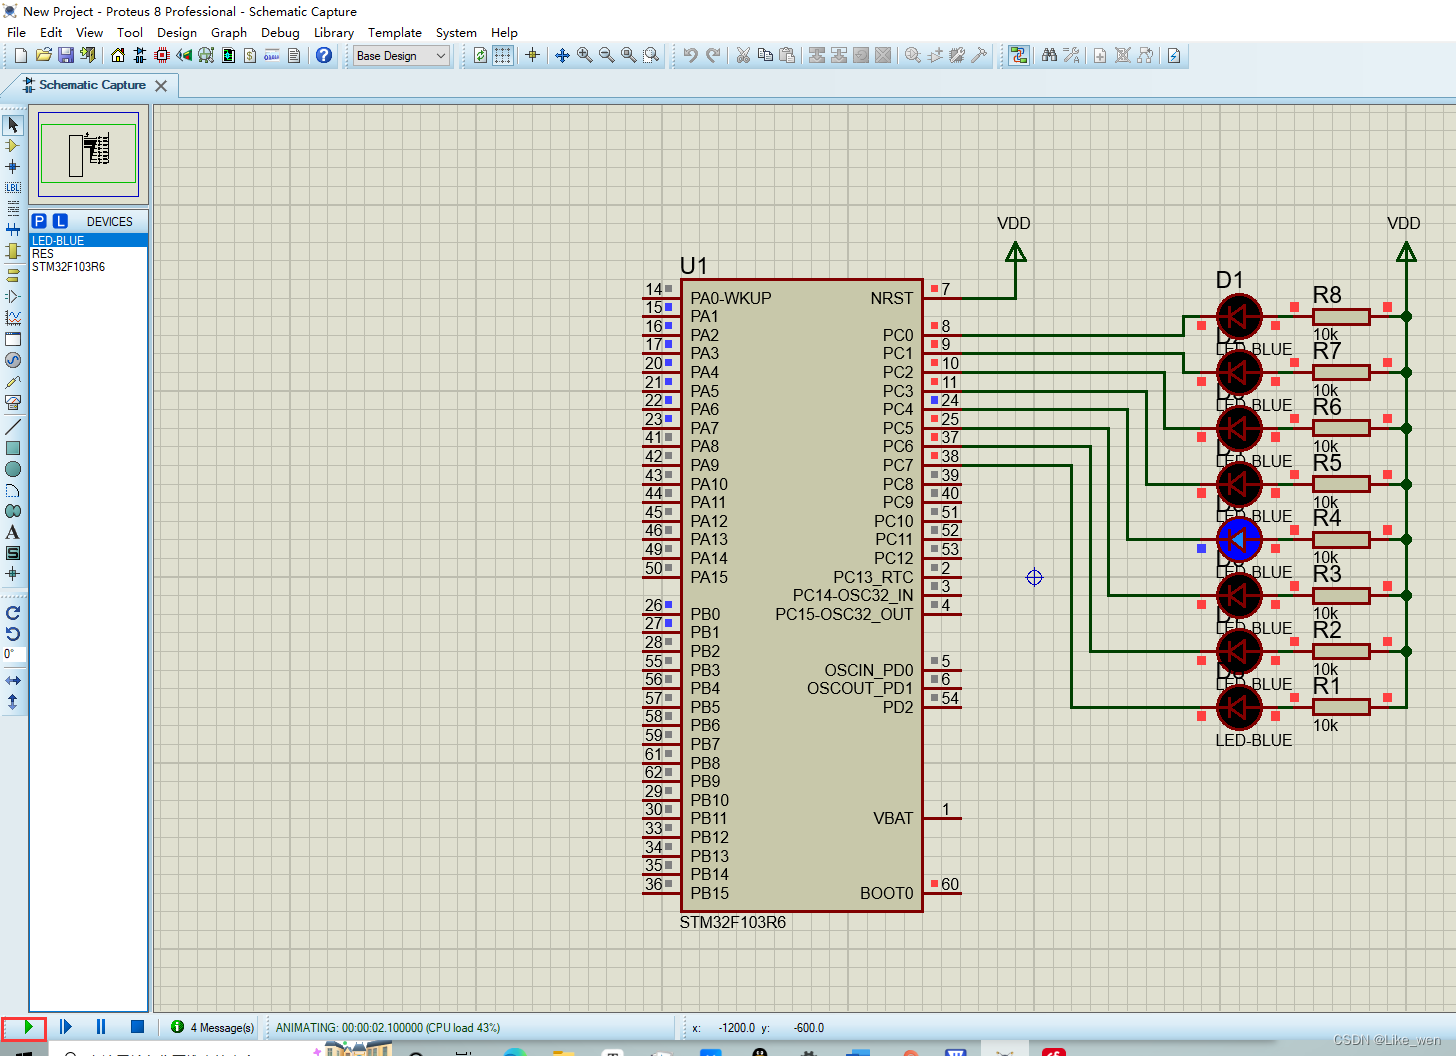
Task: Open the Base Design variant dropdown
Action: (401, 56)
